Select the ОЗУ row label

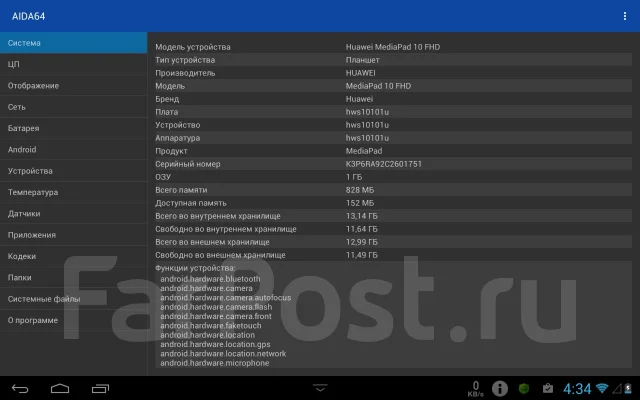pos(163,177)
